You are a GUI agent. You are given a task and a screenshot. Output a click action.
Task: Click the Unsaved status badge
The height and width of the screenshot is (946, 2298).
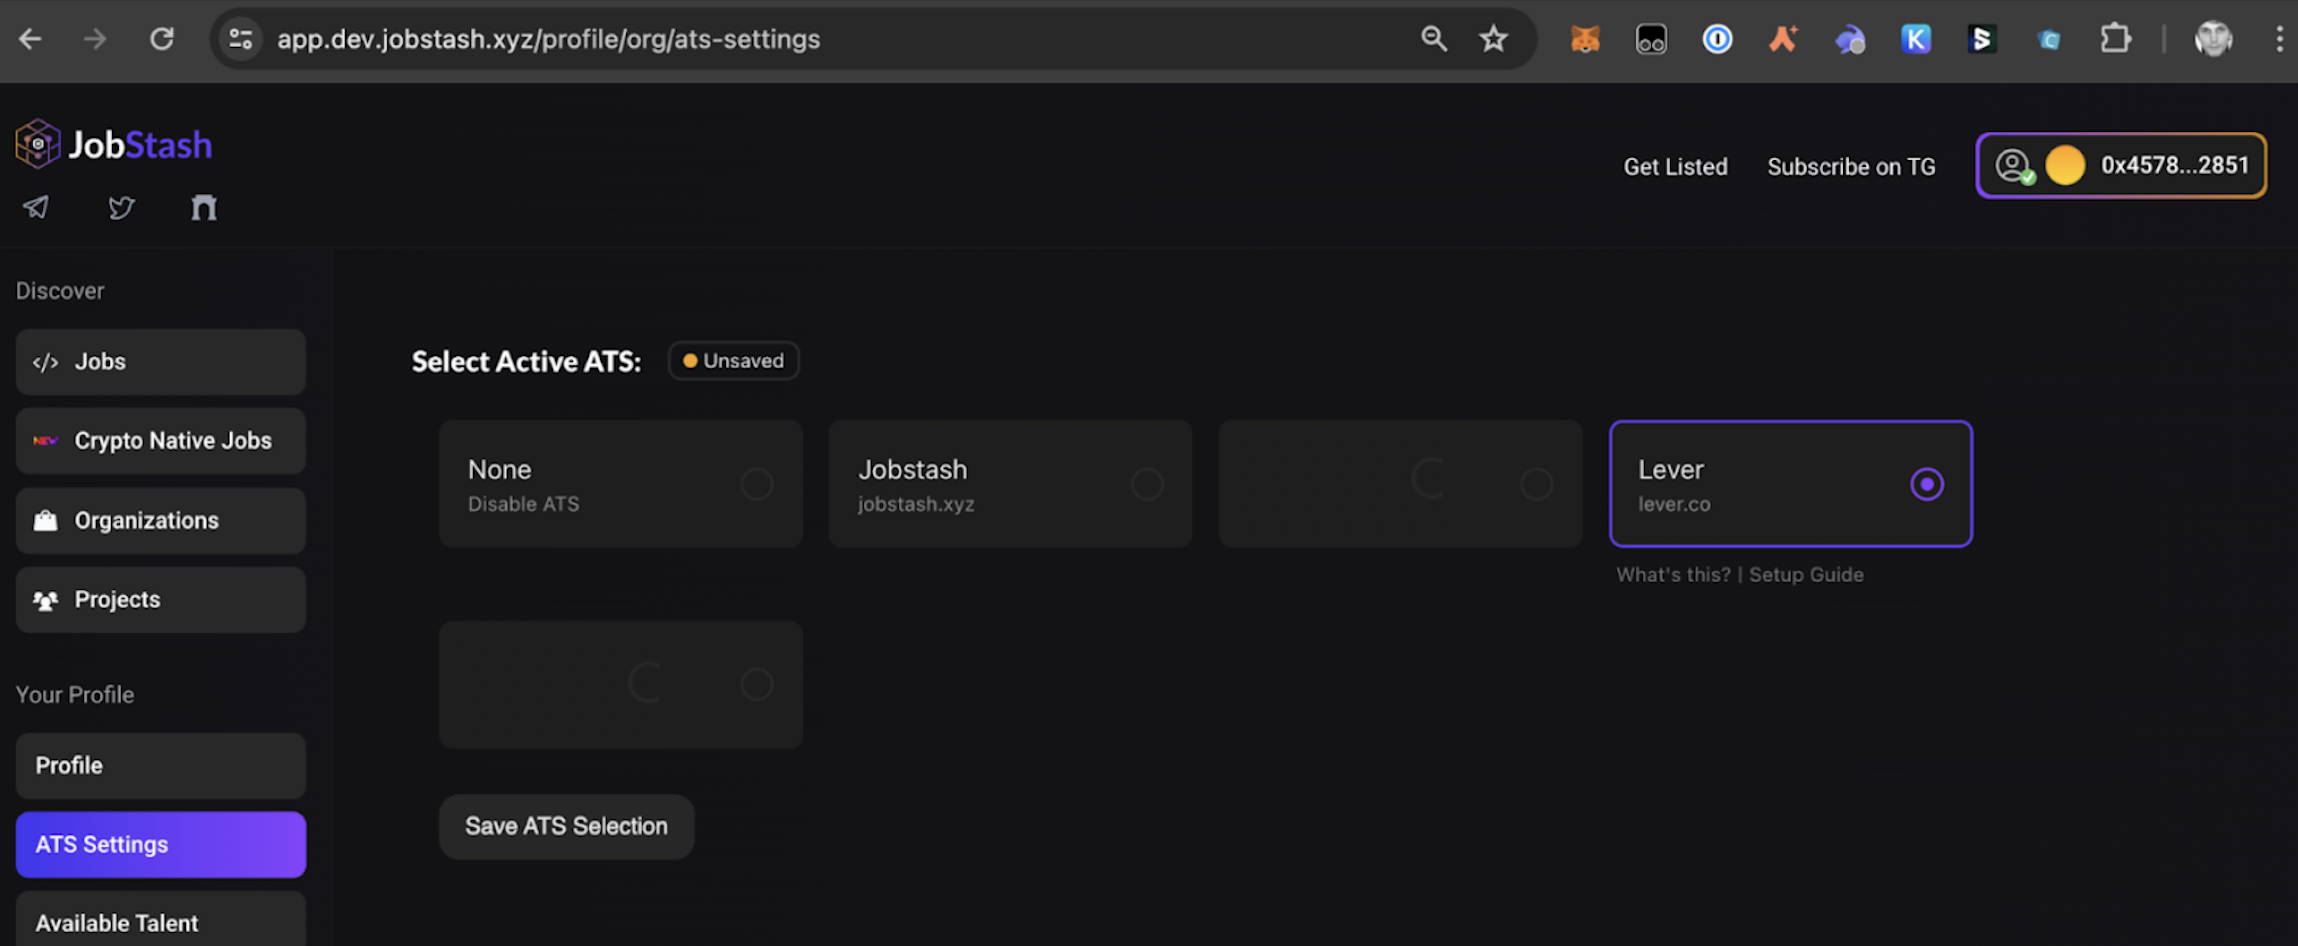[x=733, y=361]
